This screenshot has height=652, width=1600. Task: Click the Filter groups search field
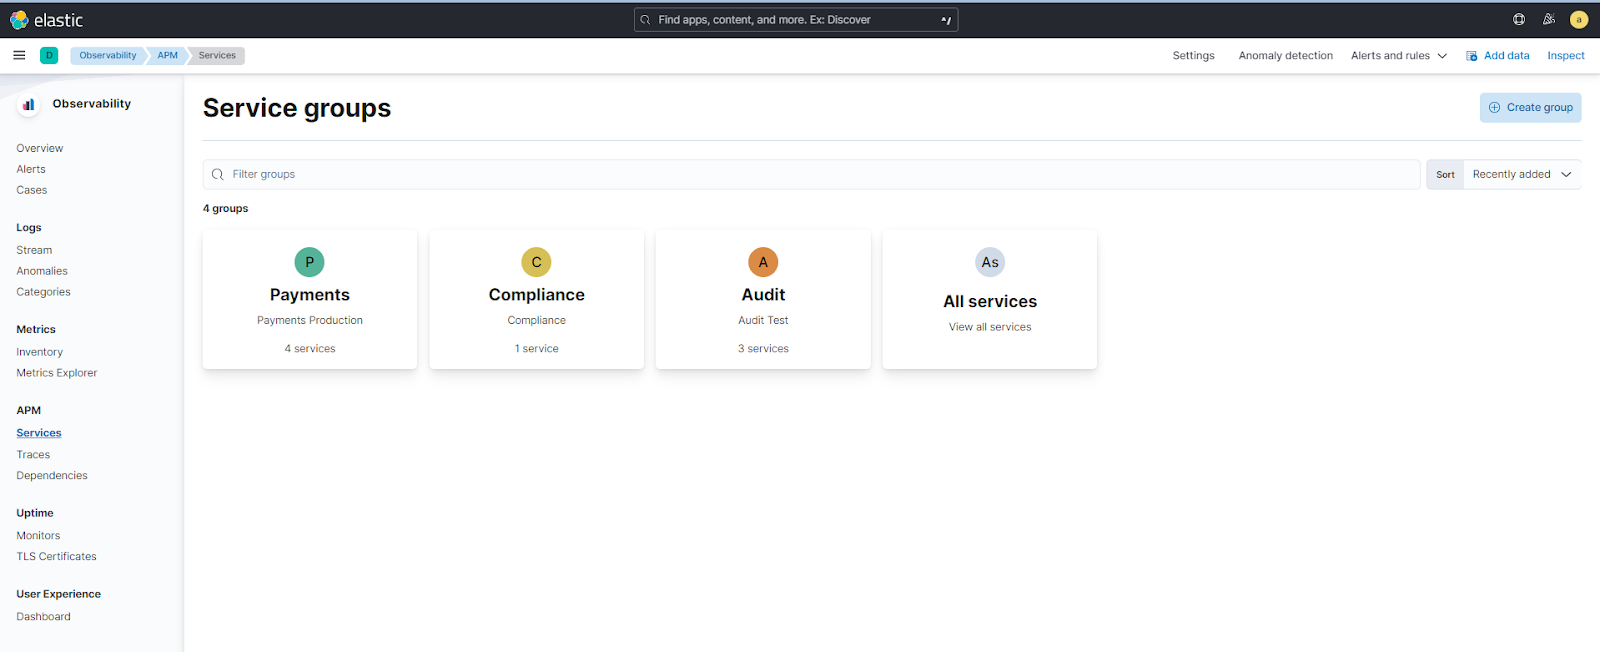click(x=810, y=174)
